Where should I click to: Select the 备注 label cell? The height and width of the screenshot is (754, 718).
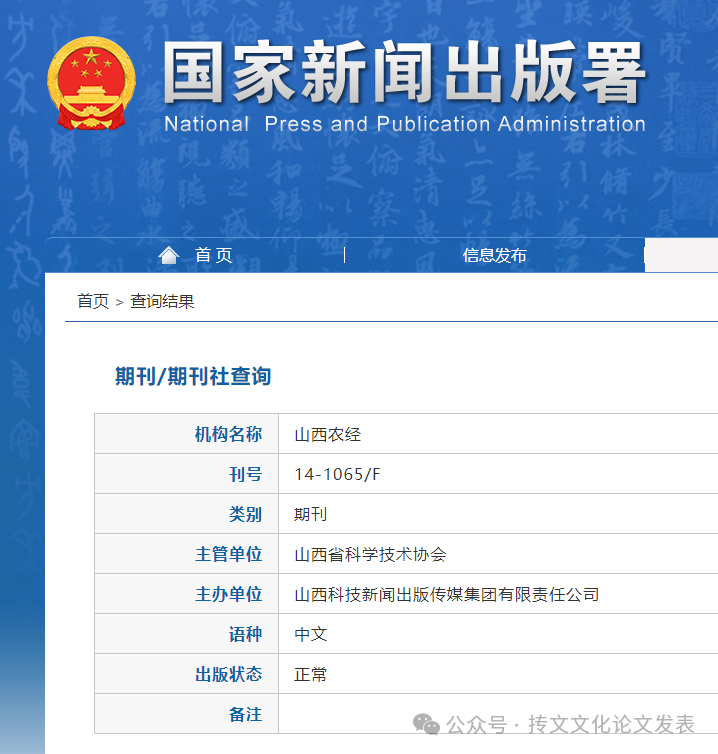tap(187, 713)
